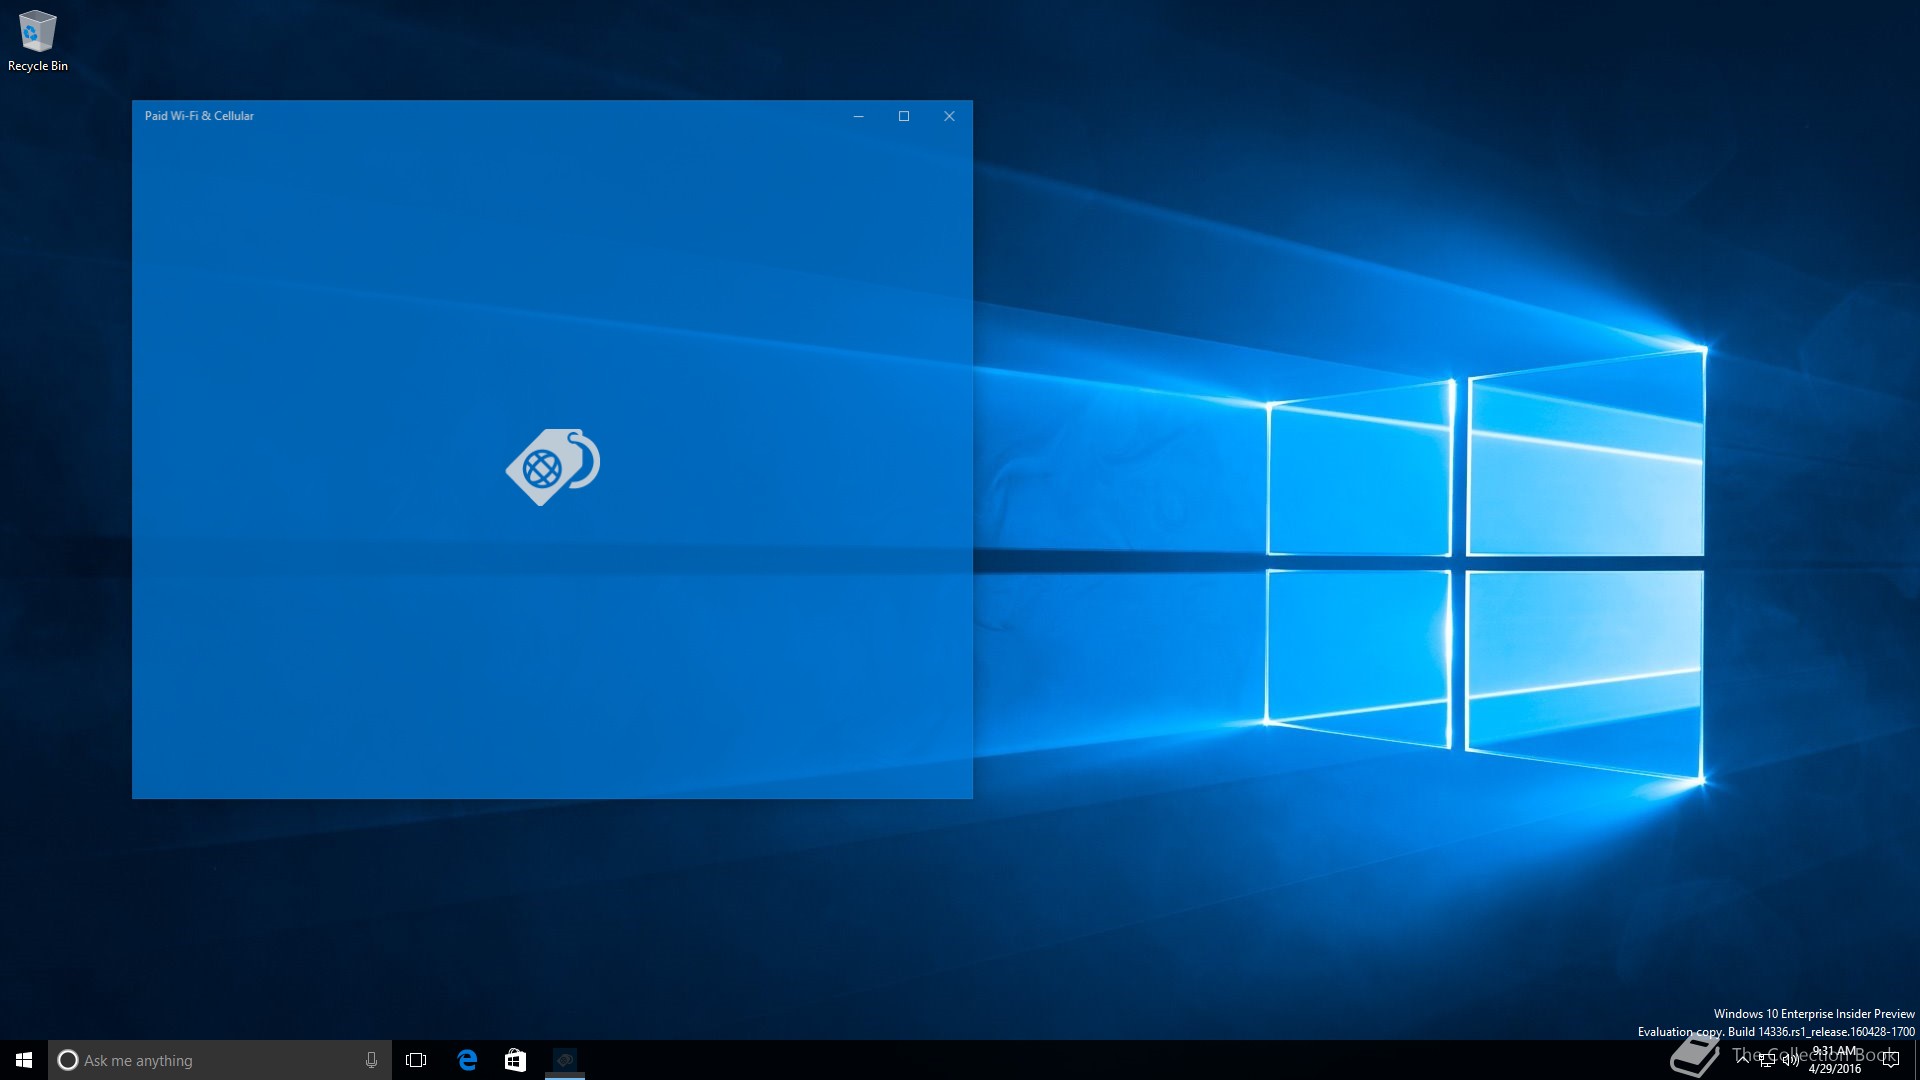Open the network status tray icon
The height and width of the screenshot is (1080, 1920).
pyautogui.click(x=1767, y=1060)
